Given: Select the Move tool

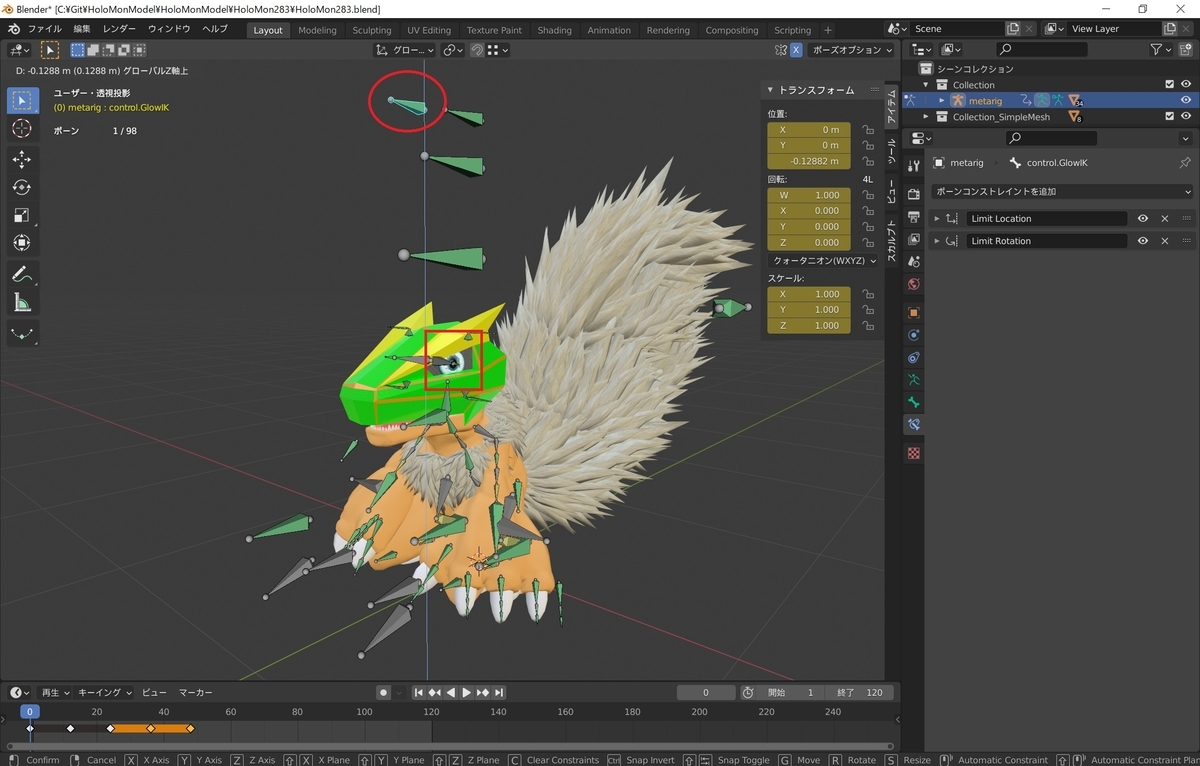Looking at the screenshot, I should 22,159.
